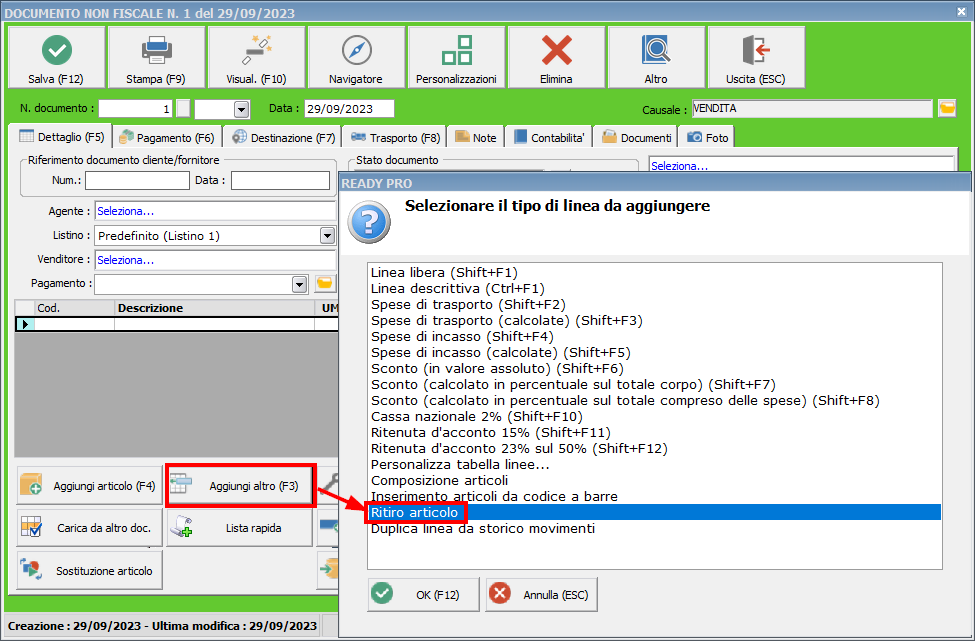Close the document window
975x641 pixels.
[x=961, y=11]
